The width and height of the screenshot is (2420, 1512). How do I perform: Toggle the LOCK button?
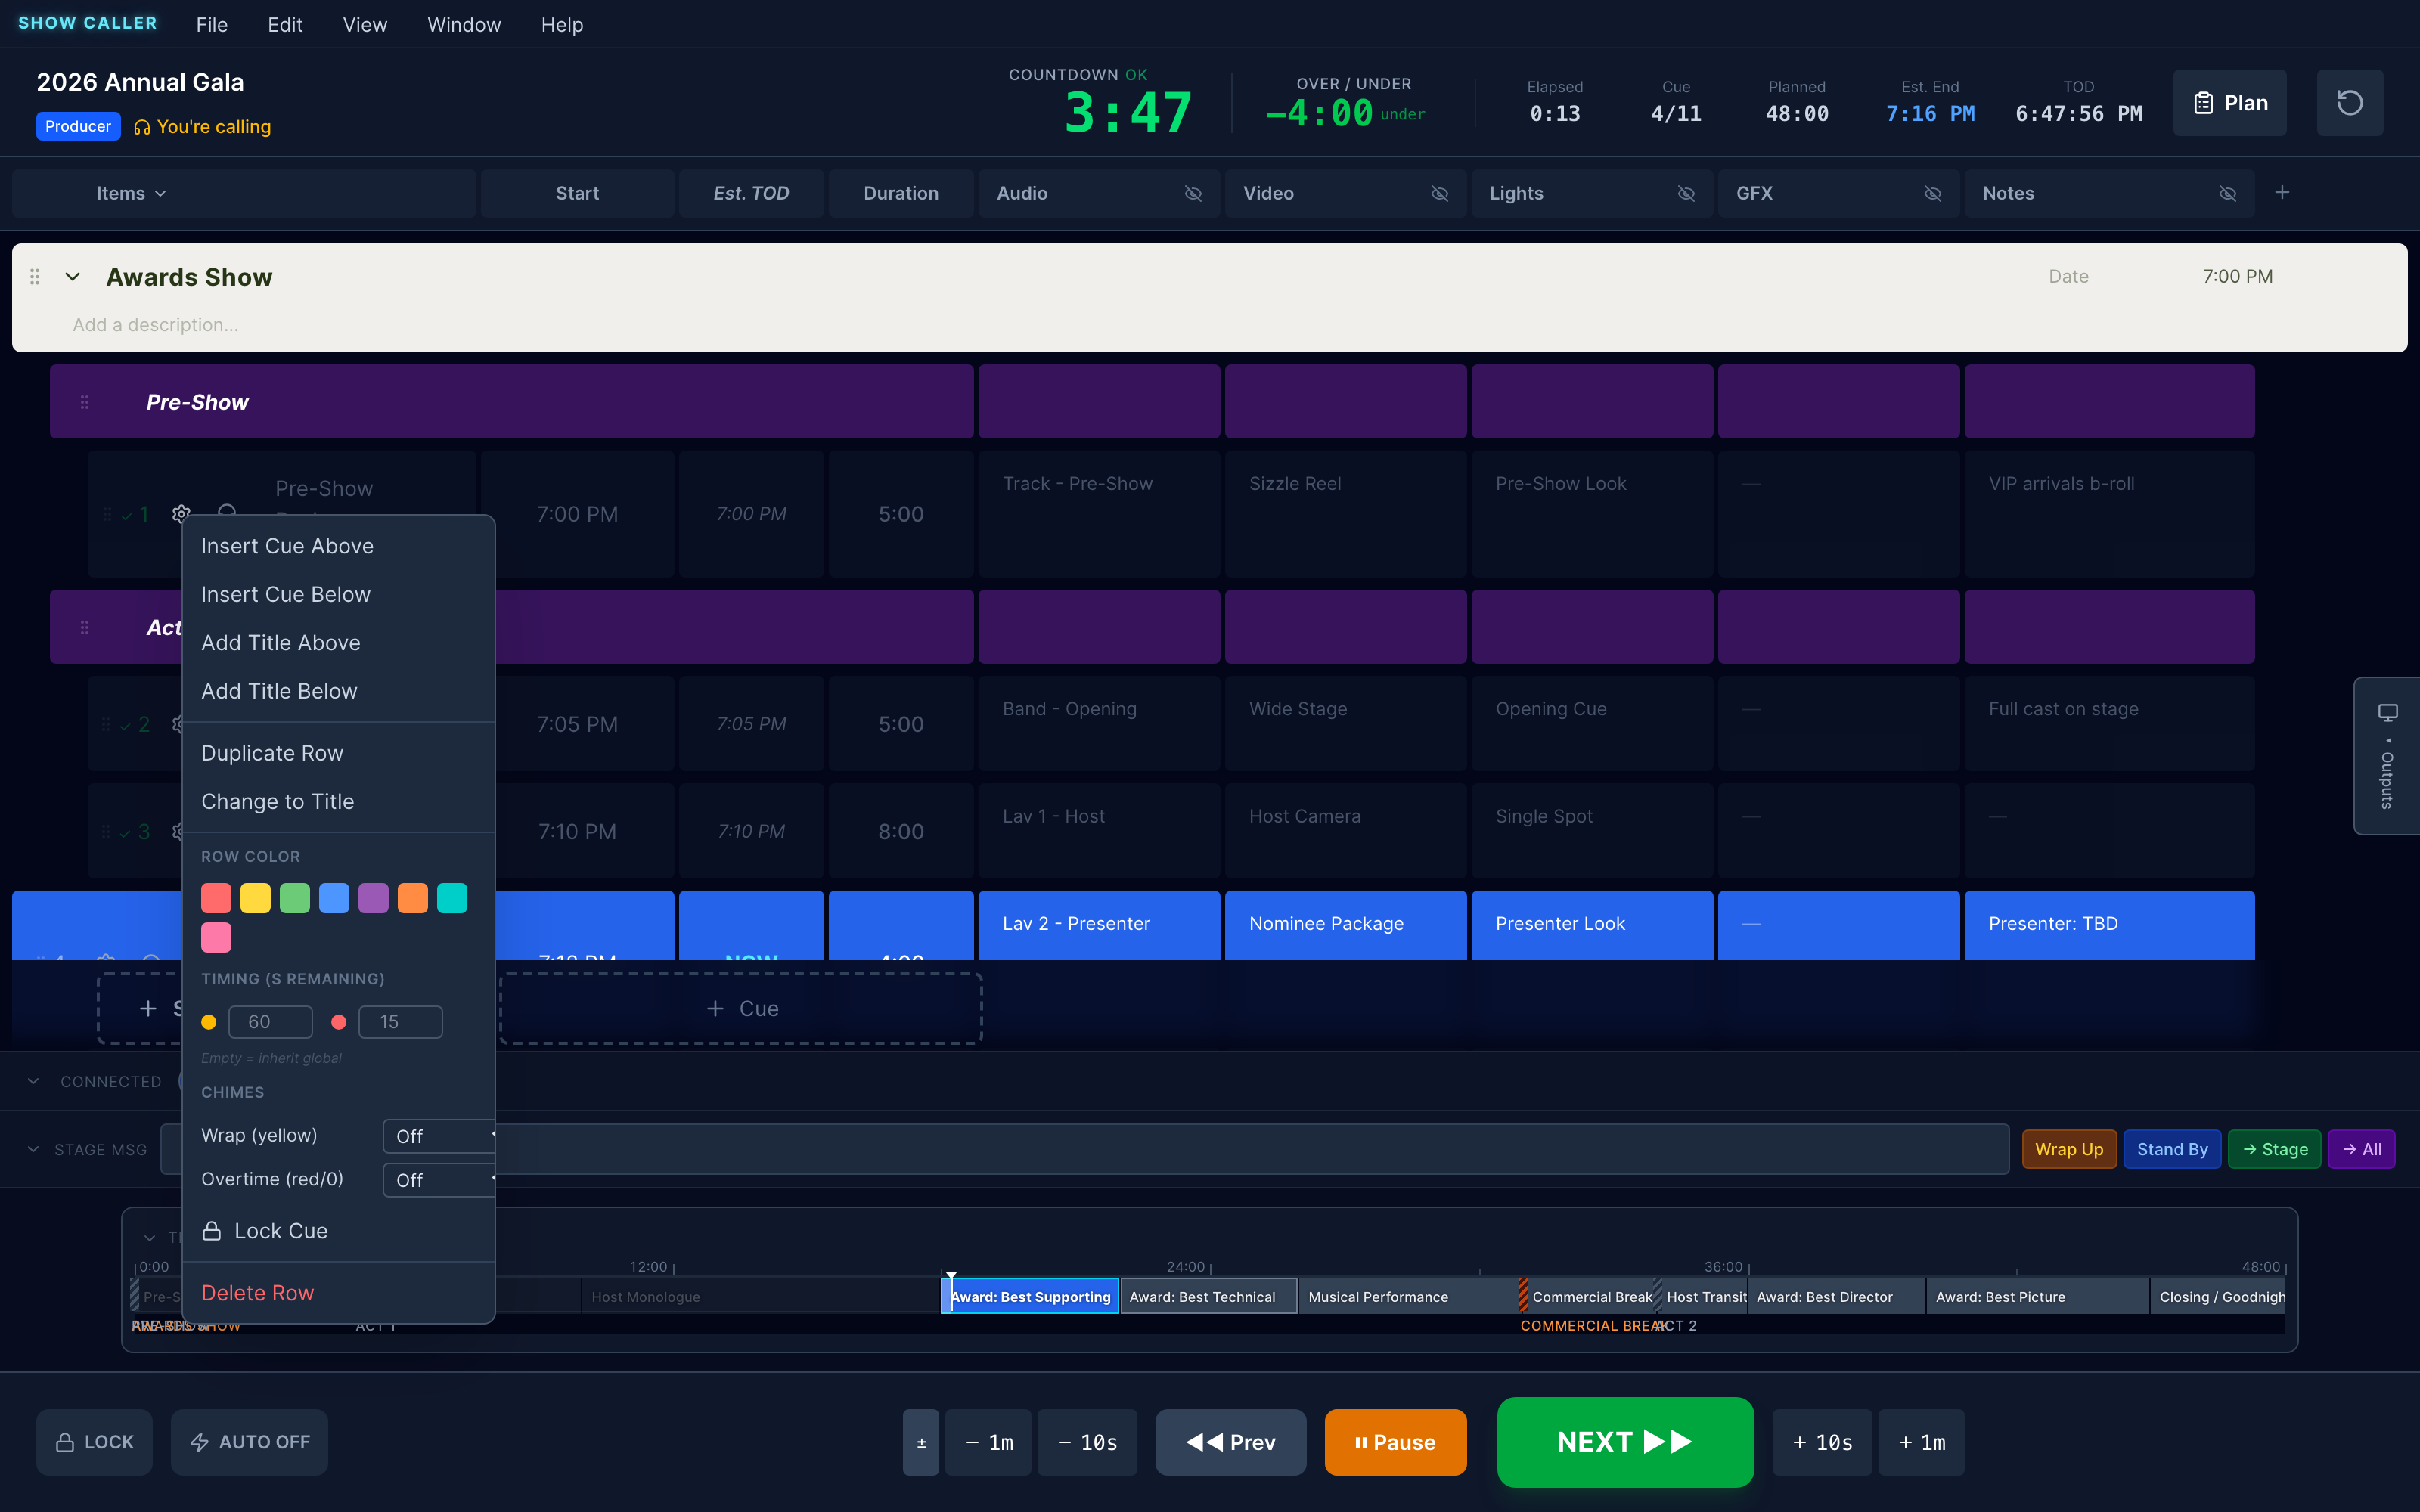[x=94, y=1442]
